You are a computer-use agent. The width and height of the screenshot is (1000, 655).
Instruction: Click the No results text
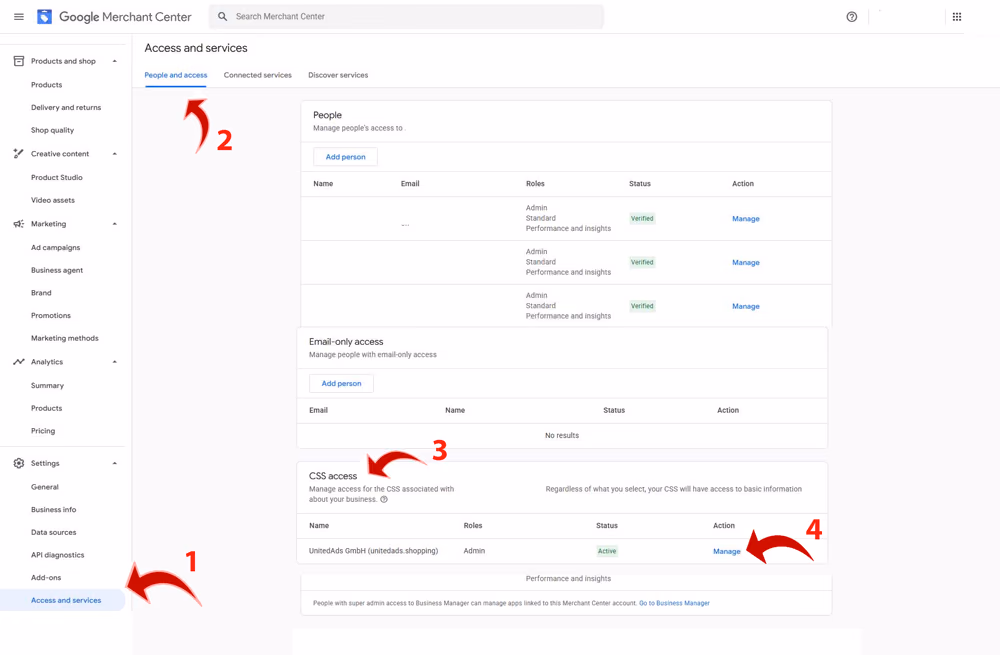562,436
